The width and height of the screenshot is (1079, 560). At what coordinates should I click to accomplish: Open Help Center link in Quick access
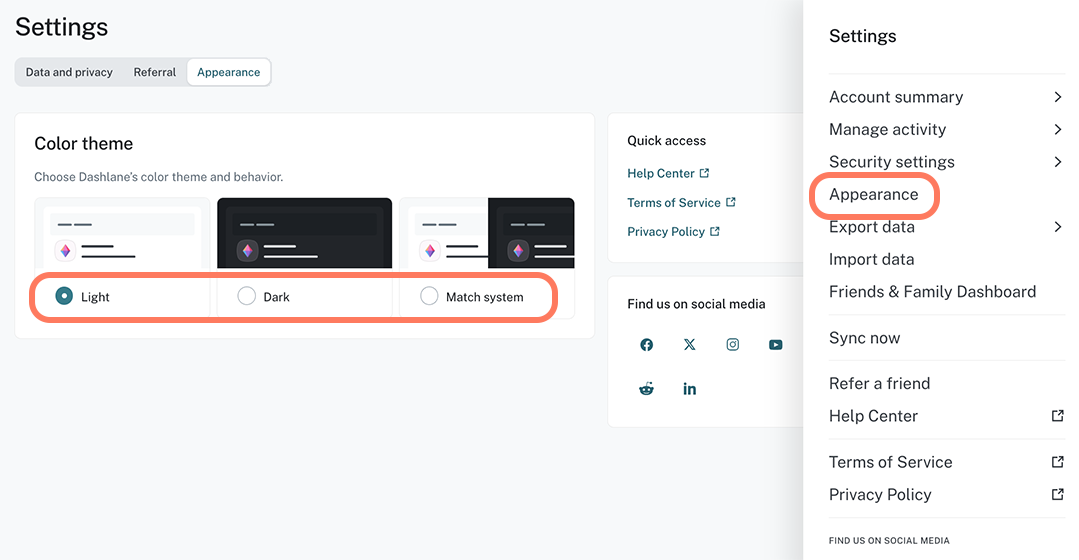click(x=661, y=173)
